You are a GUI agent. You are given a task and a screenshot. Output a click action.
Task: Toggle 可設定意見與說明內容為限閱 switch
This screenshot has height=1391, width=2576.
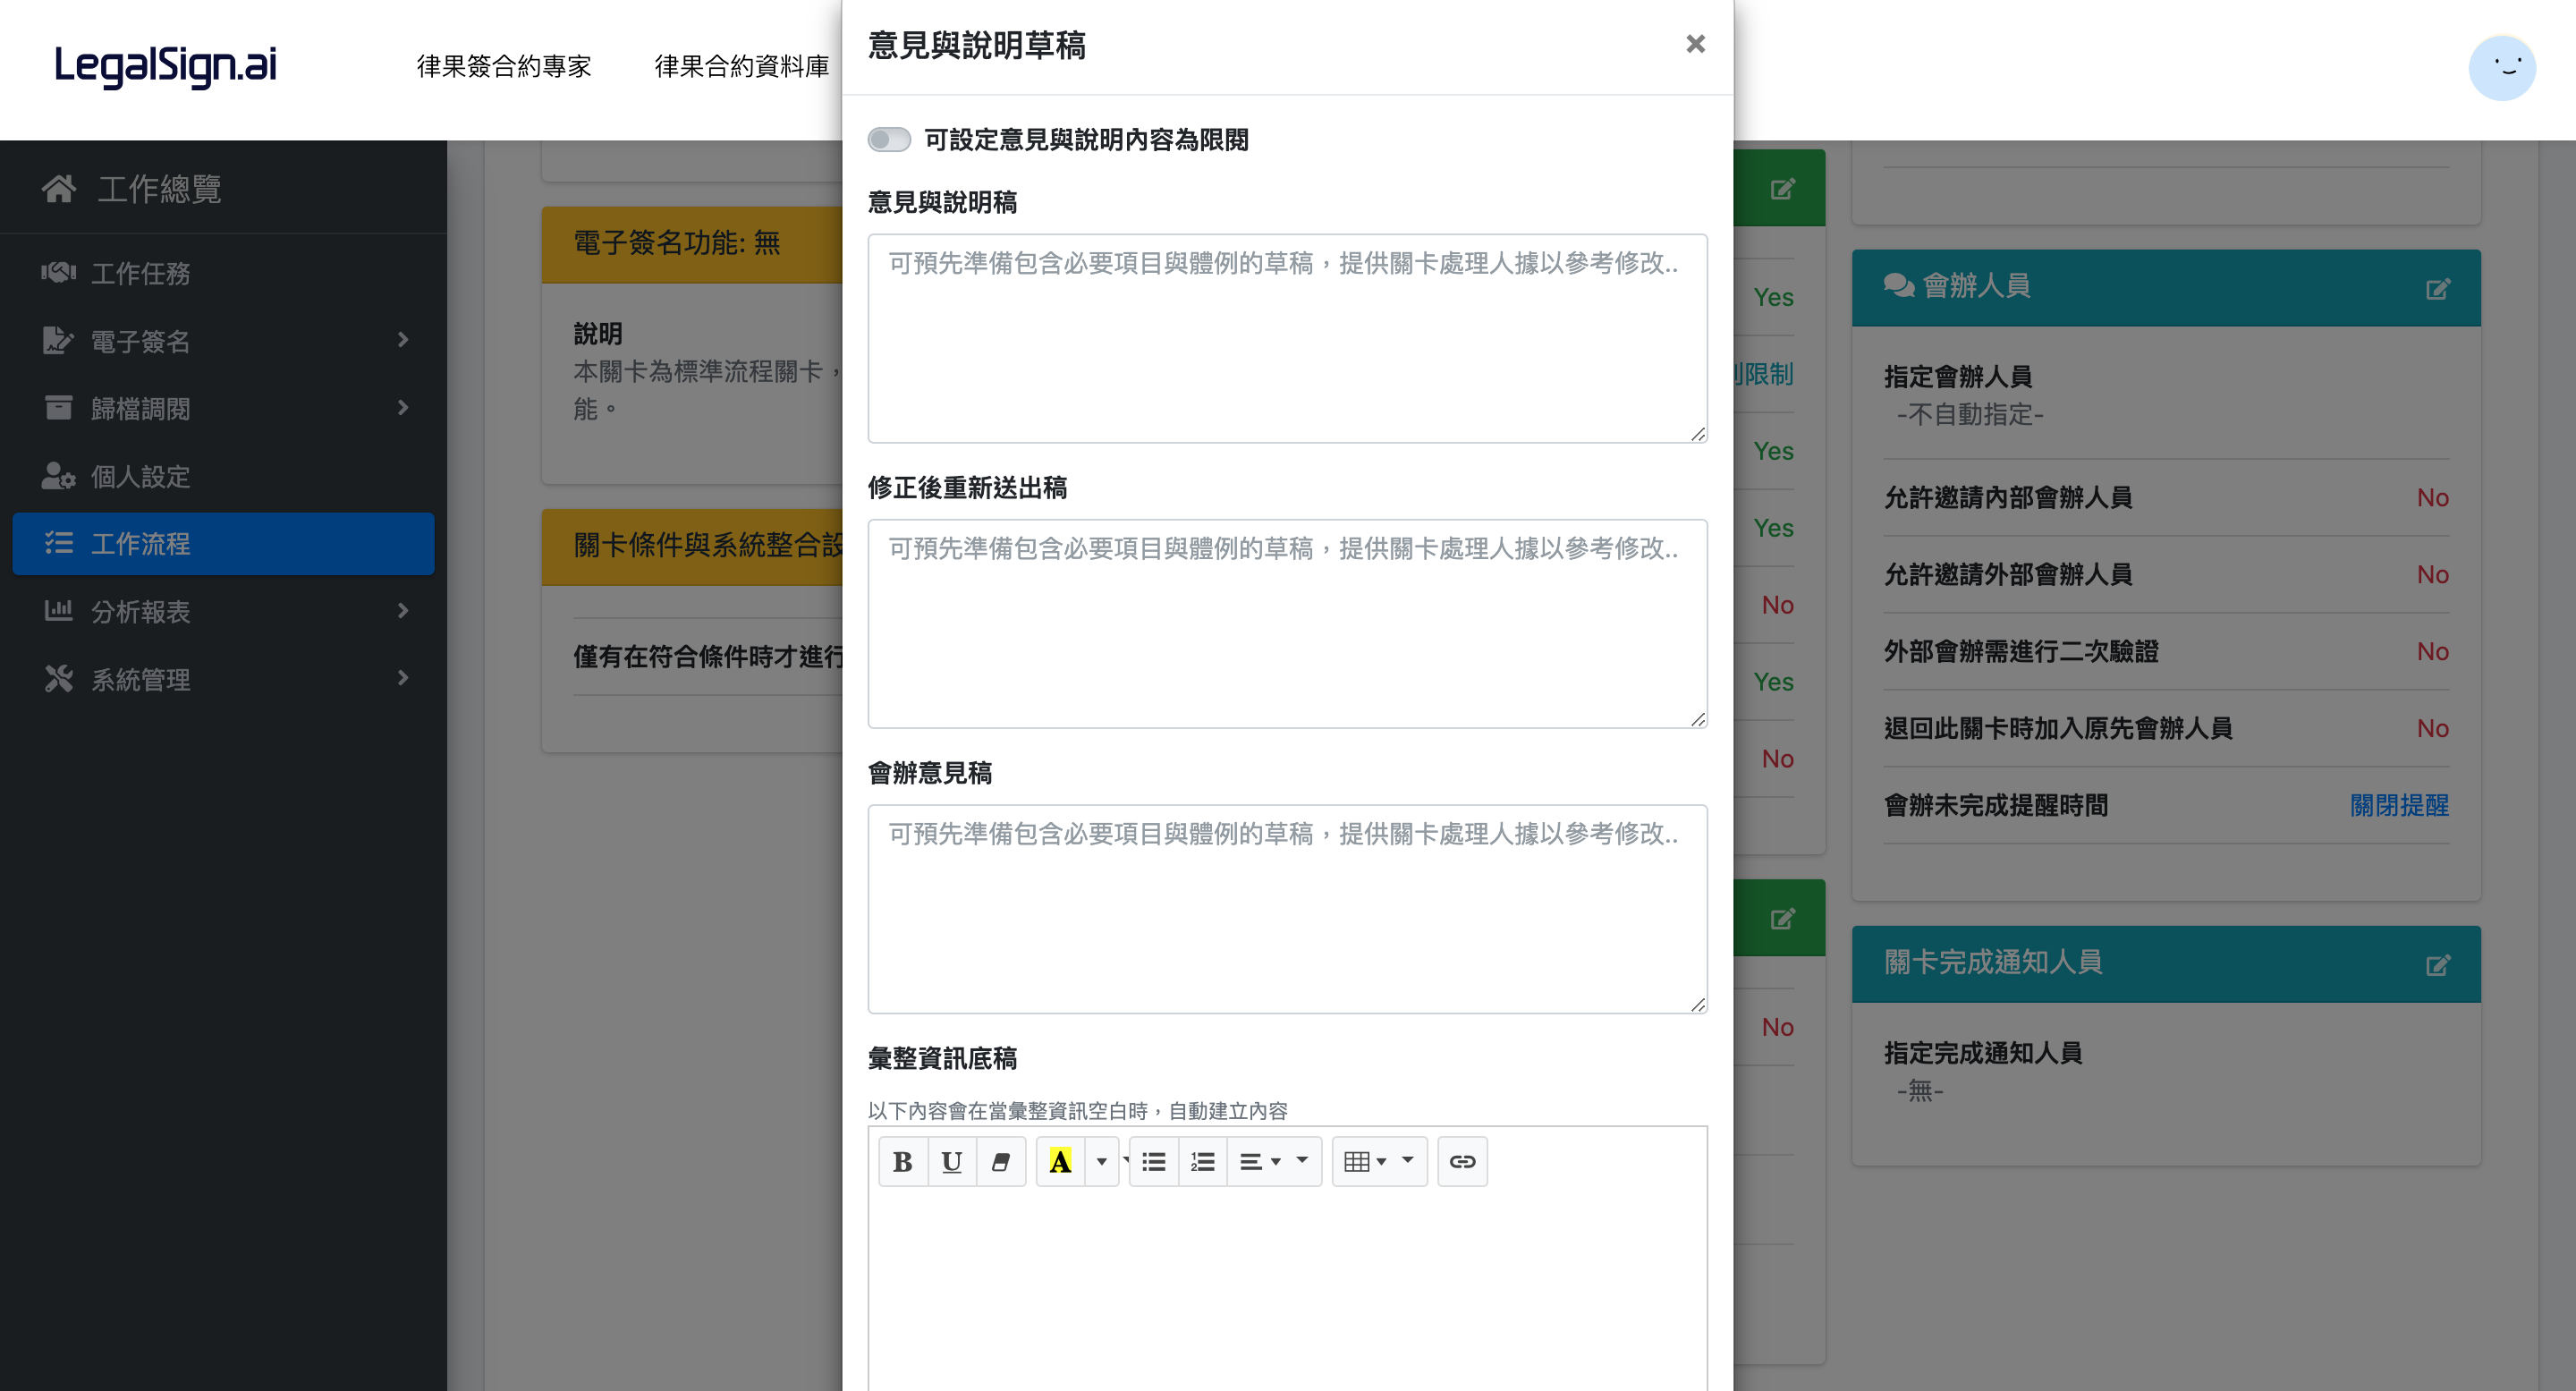point(889,139)
